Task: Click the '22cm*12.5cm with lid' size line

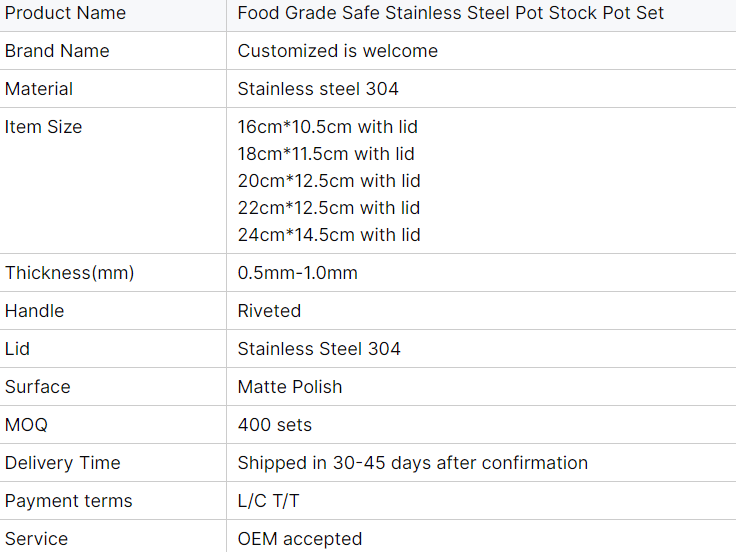Action: (329, 208)
